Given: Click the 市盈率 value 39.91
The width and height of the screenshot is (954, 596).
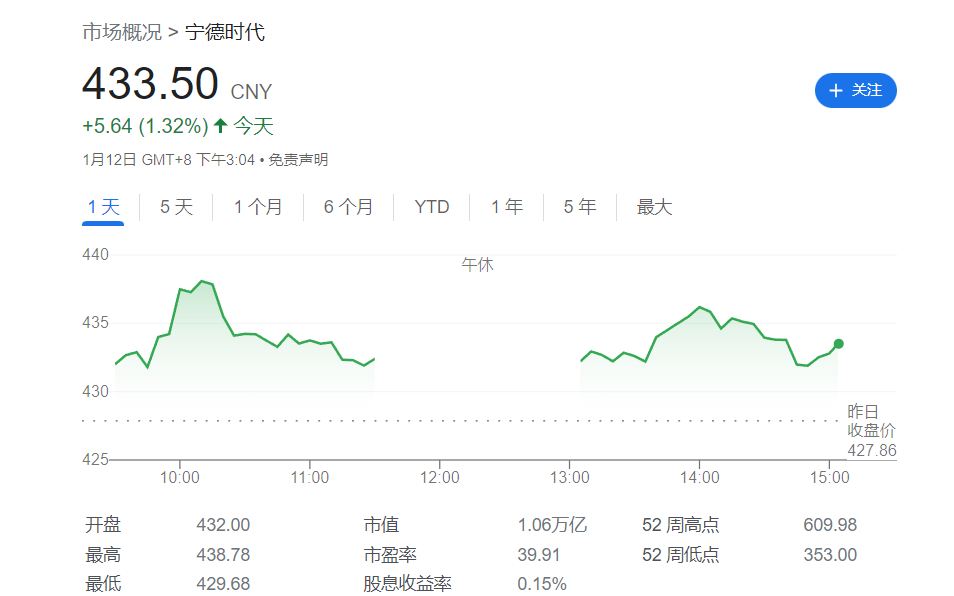Looking at the screenshot, I should (539, 555).
